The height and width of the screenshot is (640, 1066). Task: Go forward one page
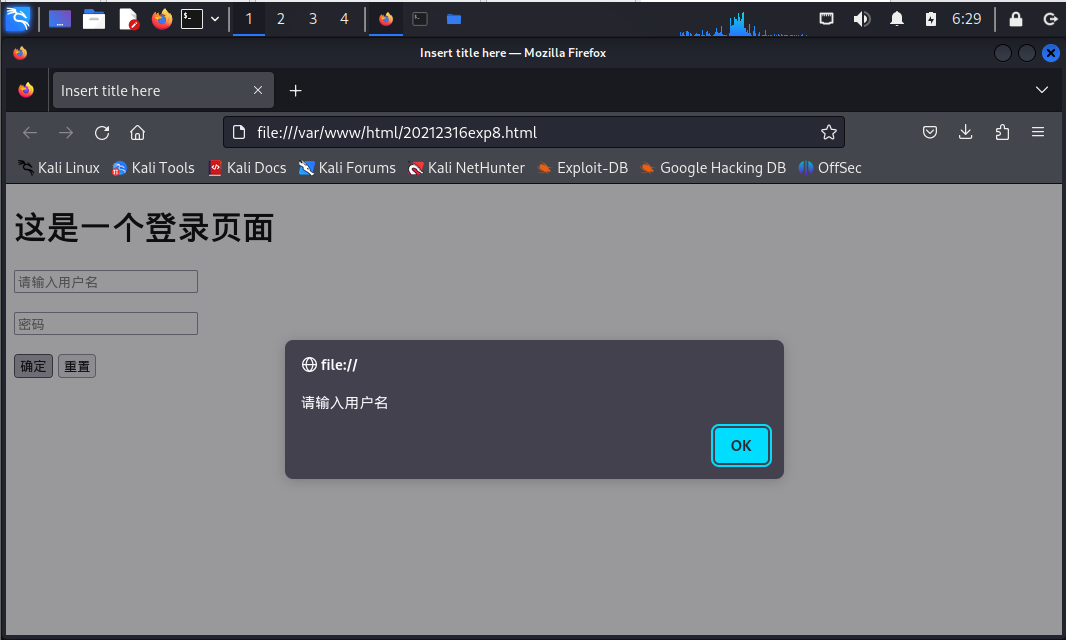click(x=66, y=133)
